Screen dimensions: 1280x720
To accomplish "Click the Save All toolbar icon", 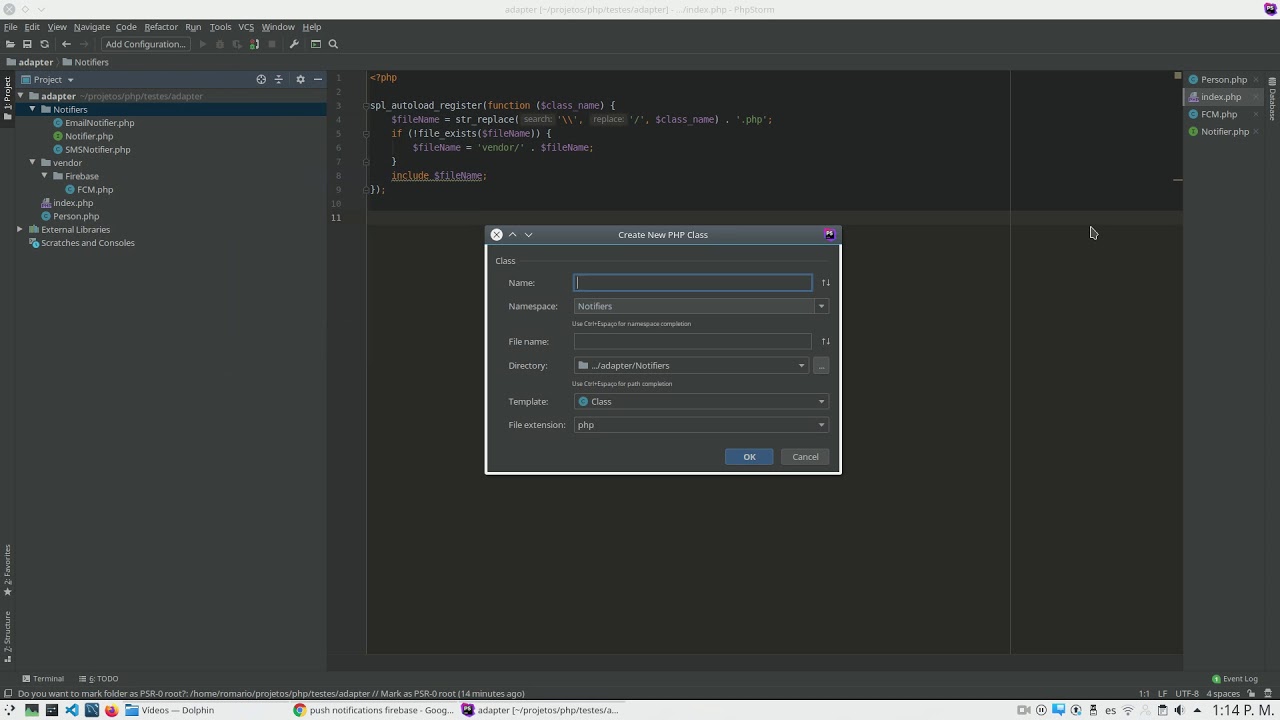I will [x=27, y=44].
